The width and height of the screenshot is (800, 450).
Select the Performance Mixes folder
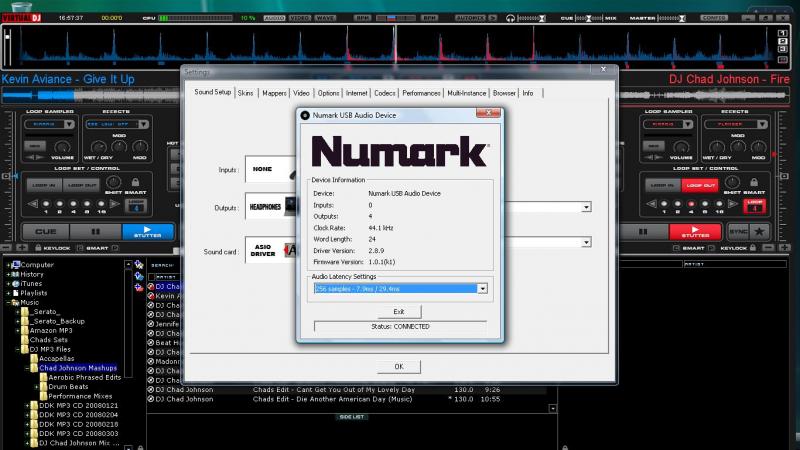pyautogui.click(x=80, y=396)
